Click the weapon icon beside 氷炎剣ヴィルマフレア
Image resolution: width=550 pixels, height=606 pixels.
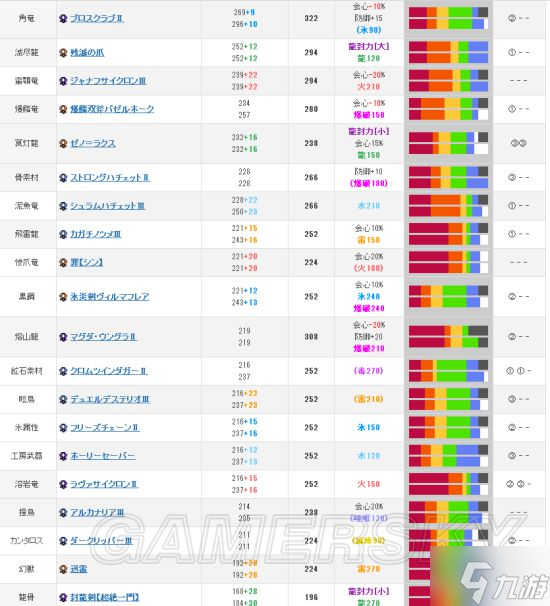point(63,296)
